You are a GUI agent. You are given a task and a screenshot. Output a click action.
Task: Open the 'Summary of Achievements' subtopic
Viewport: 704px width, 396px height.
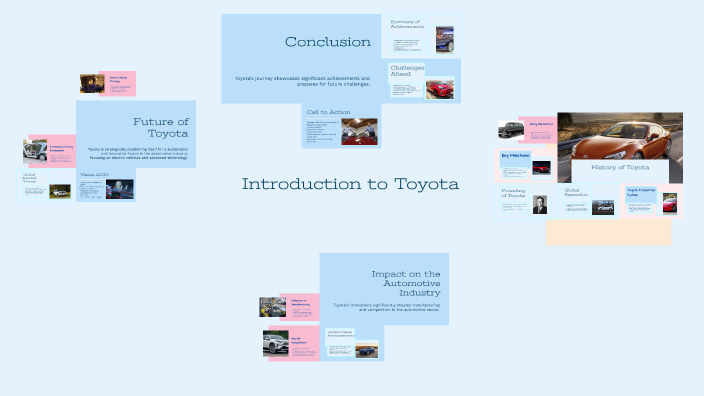(407, 24)
